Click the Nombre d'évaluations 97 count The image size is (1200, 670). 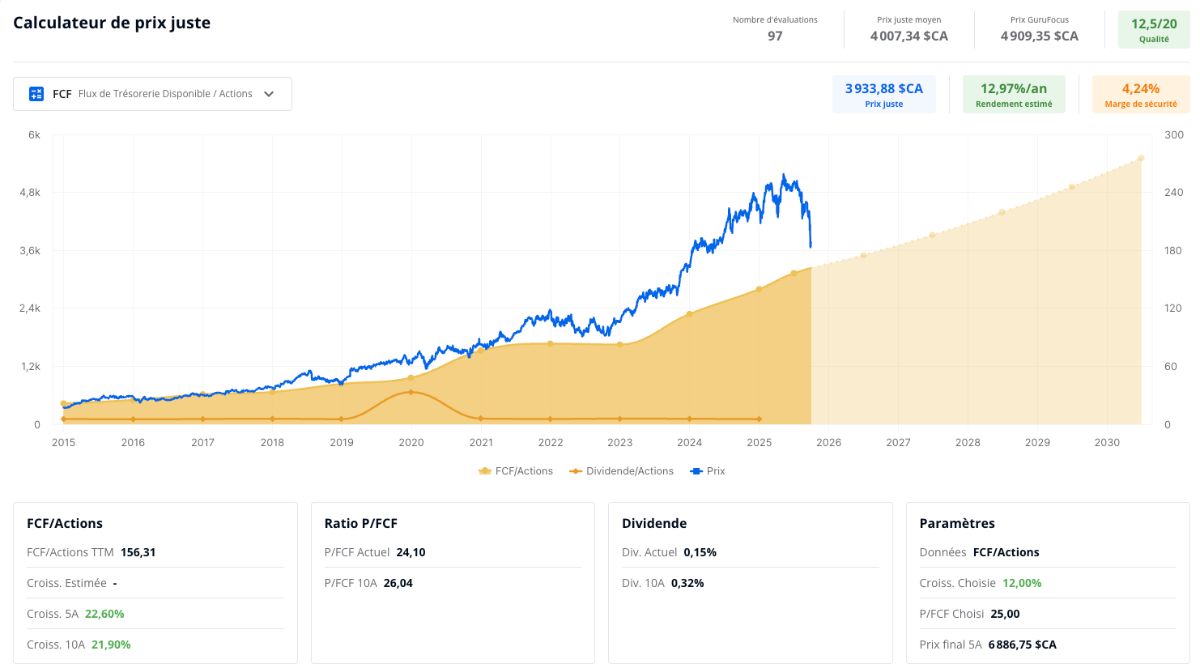[x=775, y=36]
